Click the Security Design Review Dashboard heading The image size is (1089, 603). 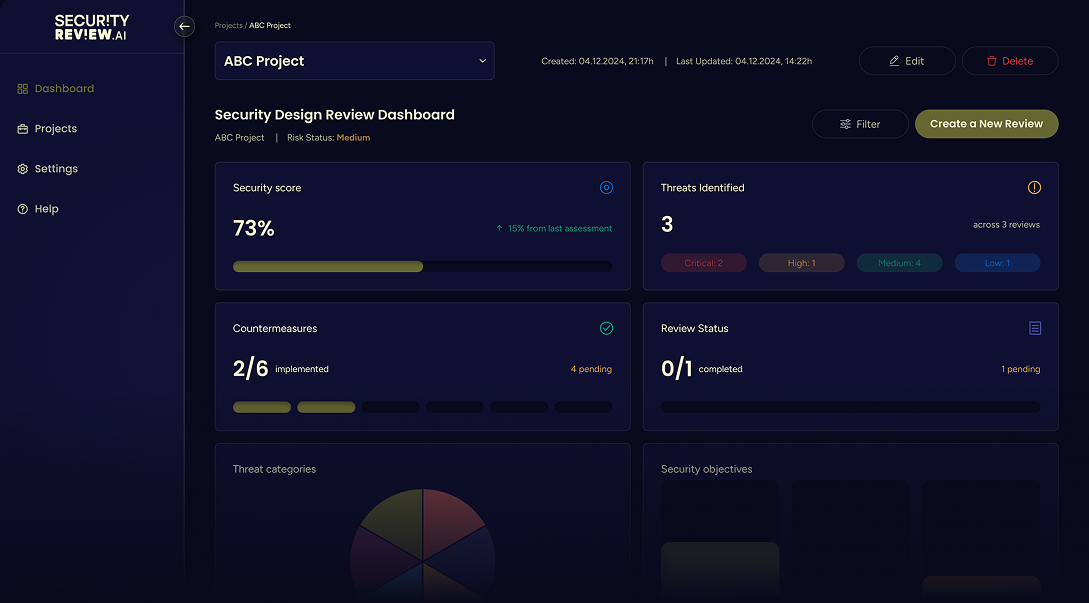335,115
